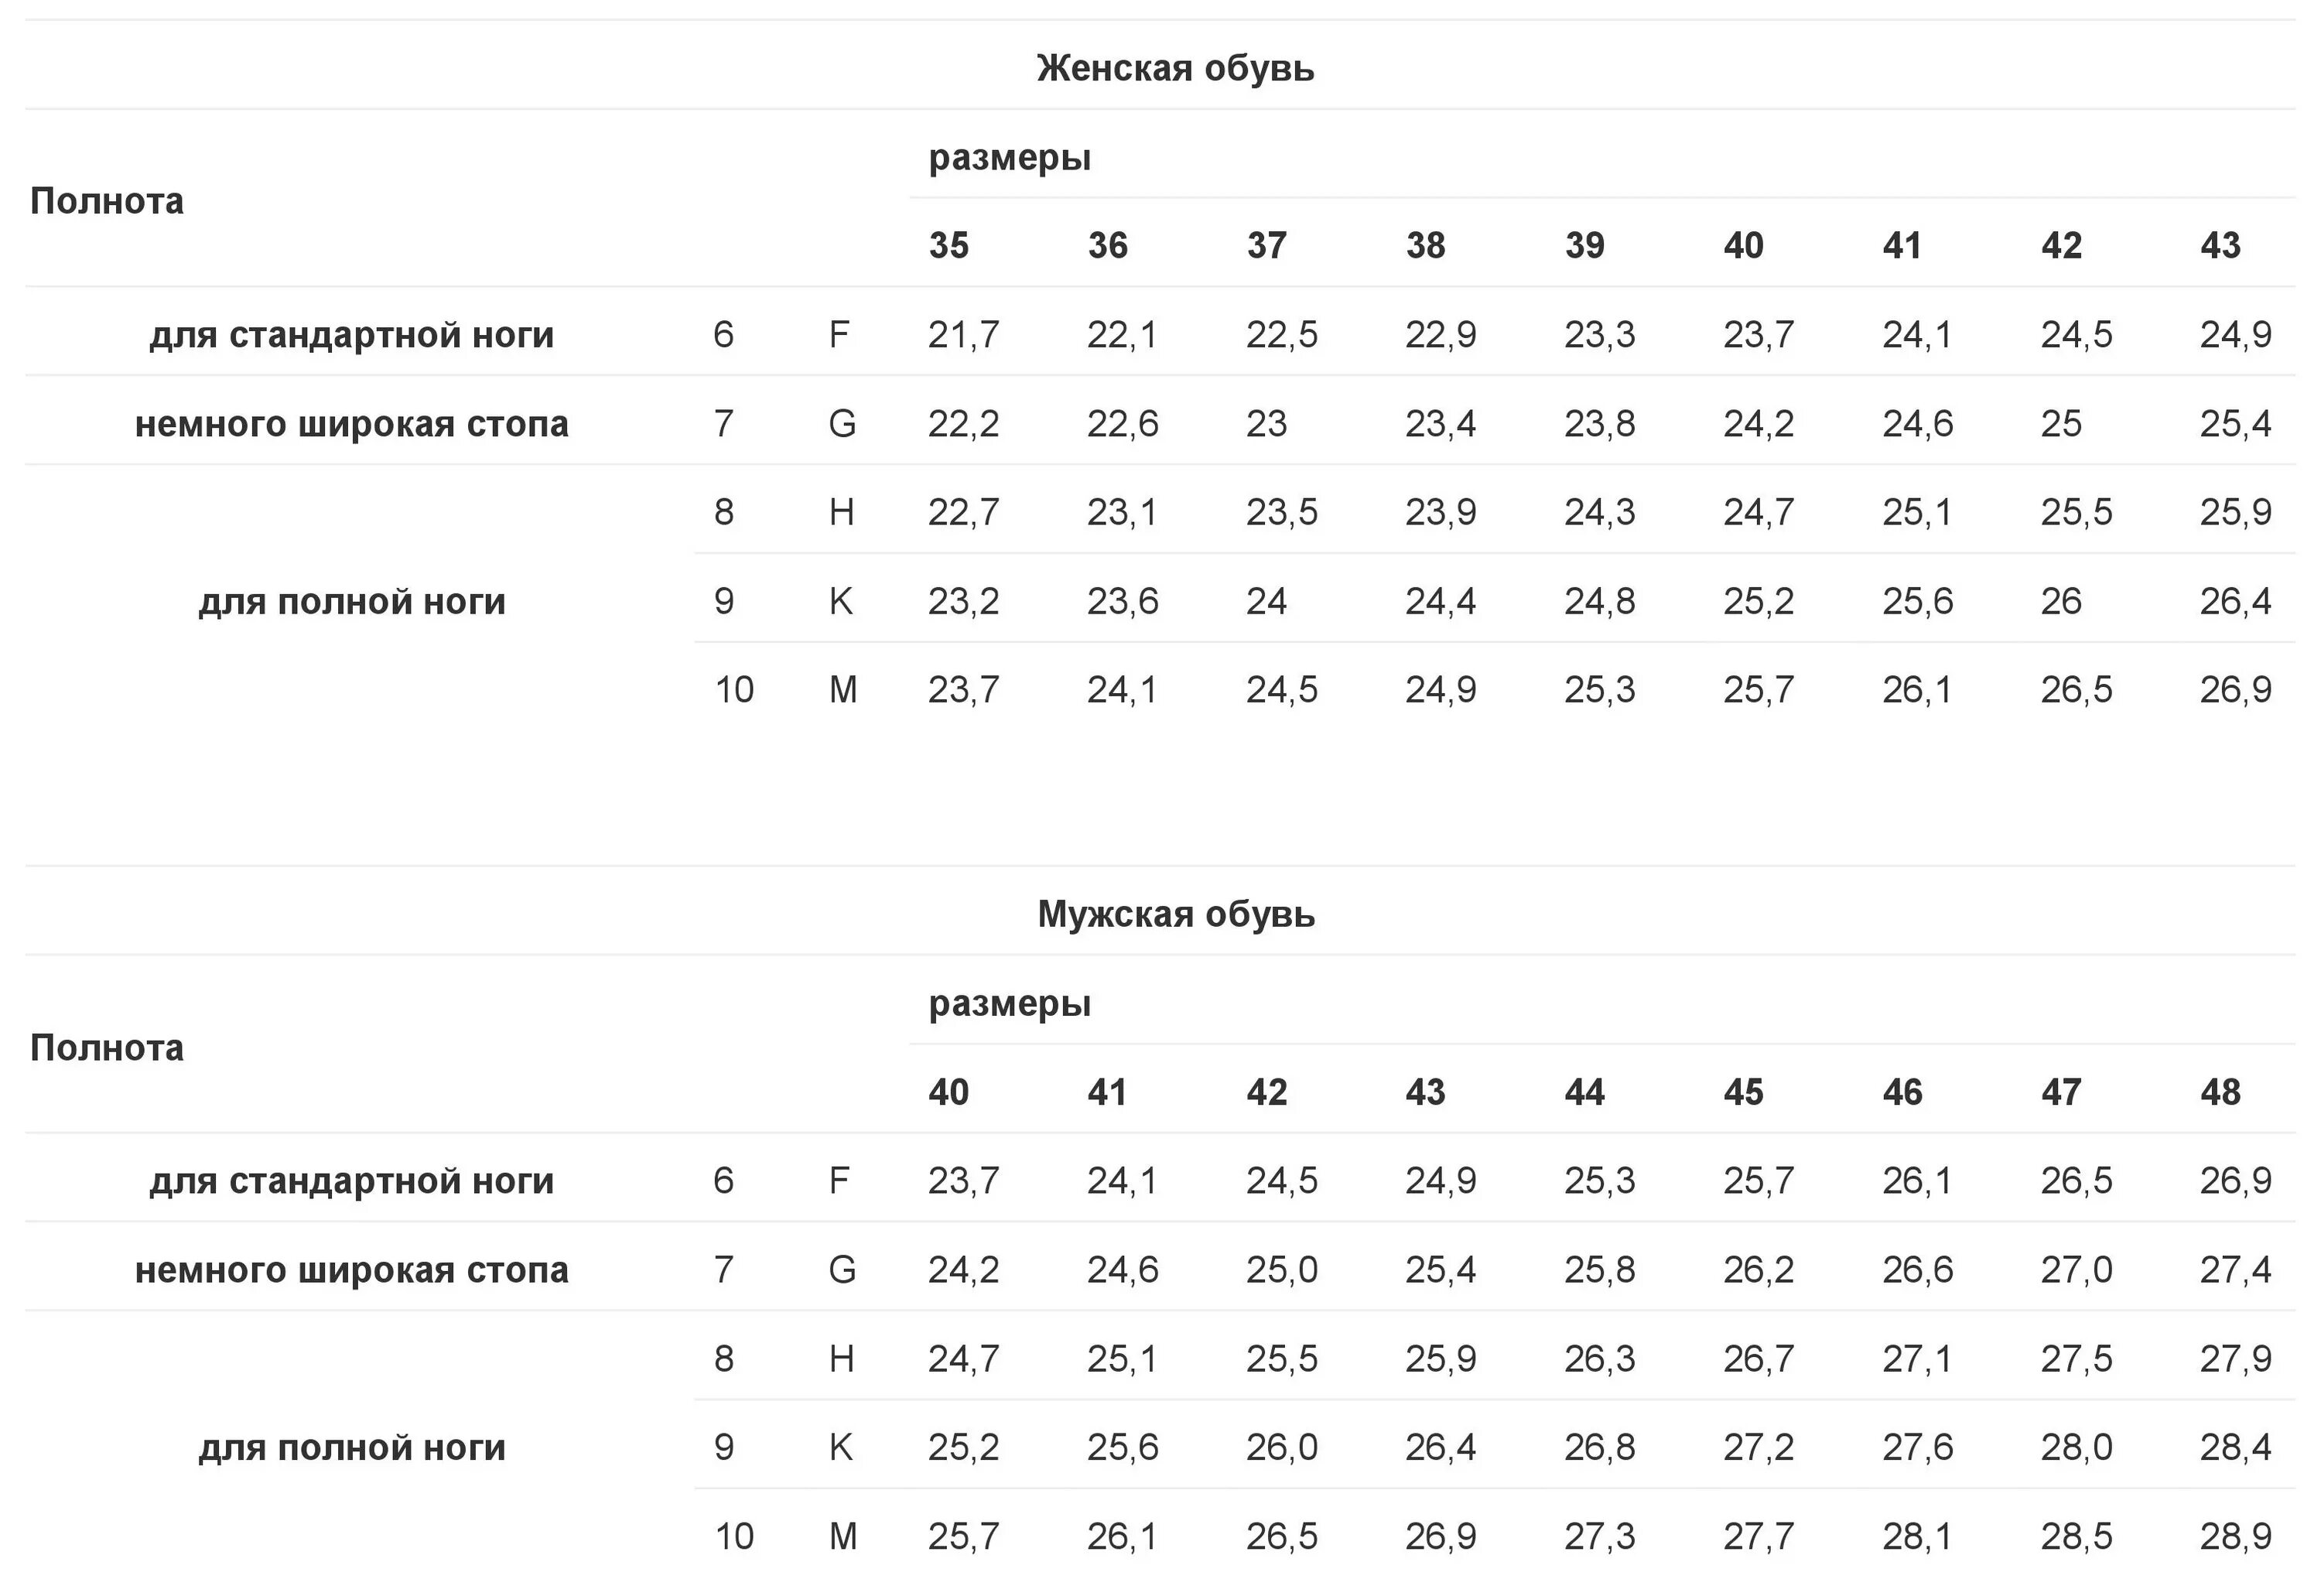Screen dimensions: 2321x1596
Task: Click the Женская обувь table heading
Action: 1175,68
